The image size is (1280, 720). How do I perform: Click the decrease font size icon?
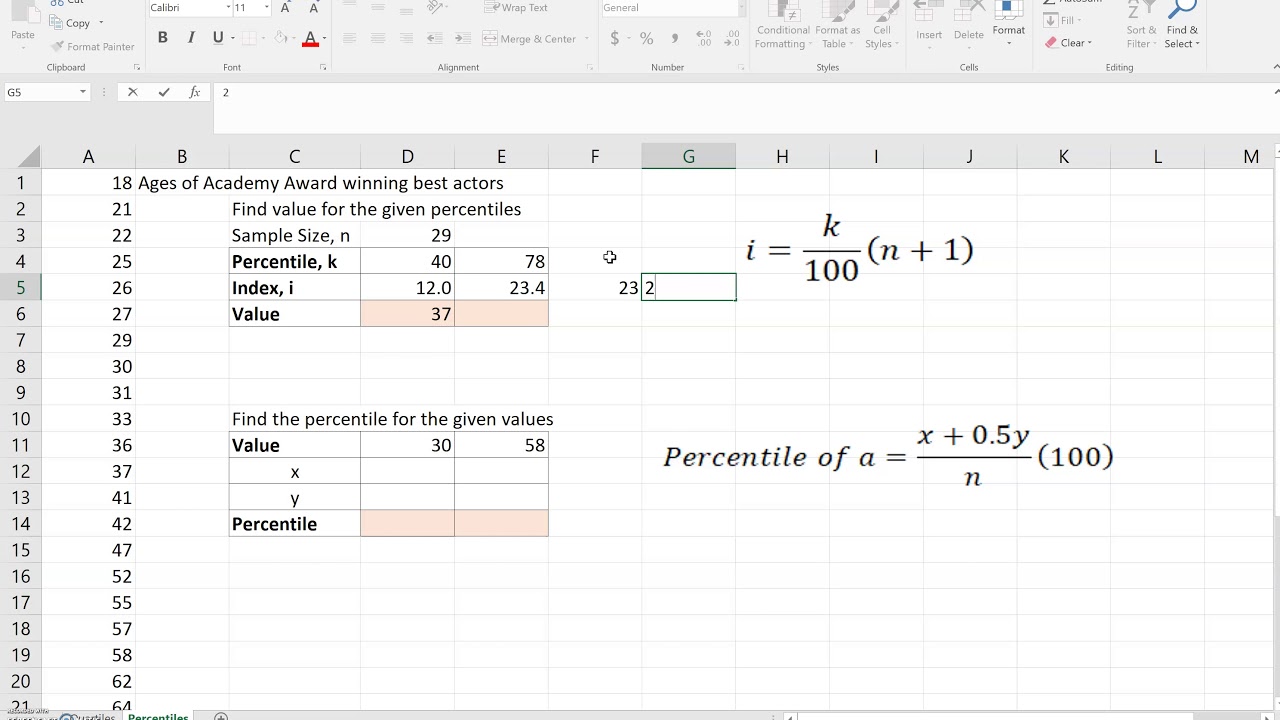313,8
